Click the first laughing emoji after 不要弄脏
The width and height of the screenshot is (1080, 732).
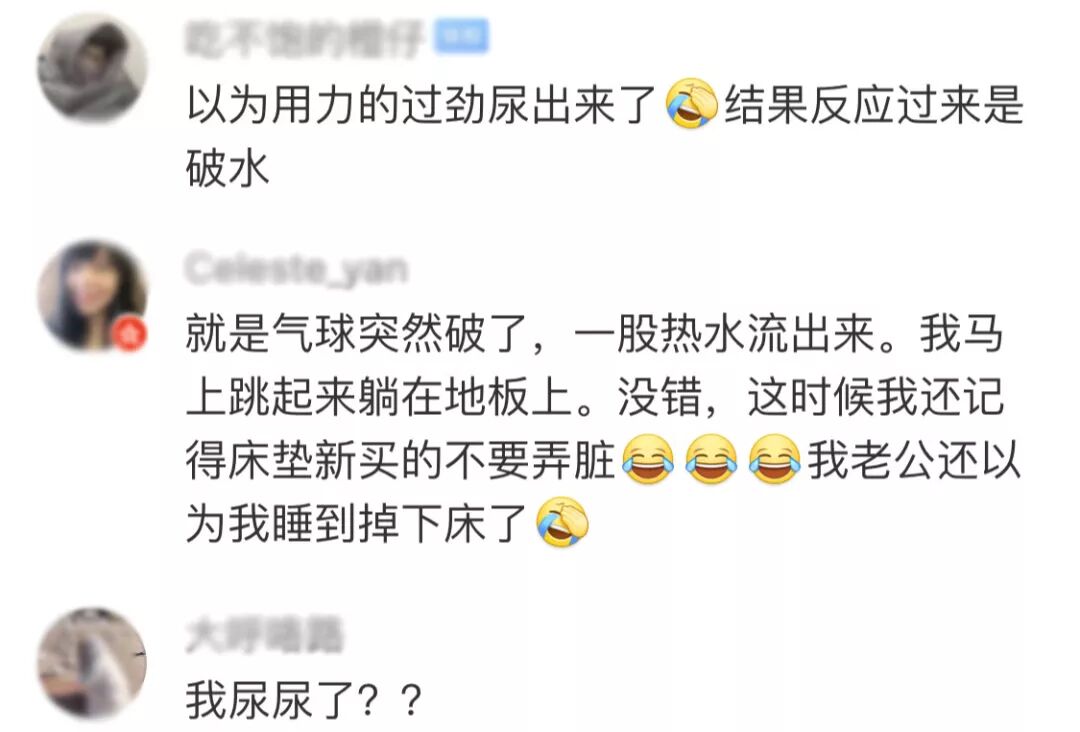(648, 460)
